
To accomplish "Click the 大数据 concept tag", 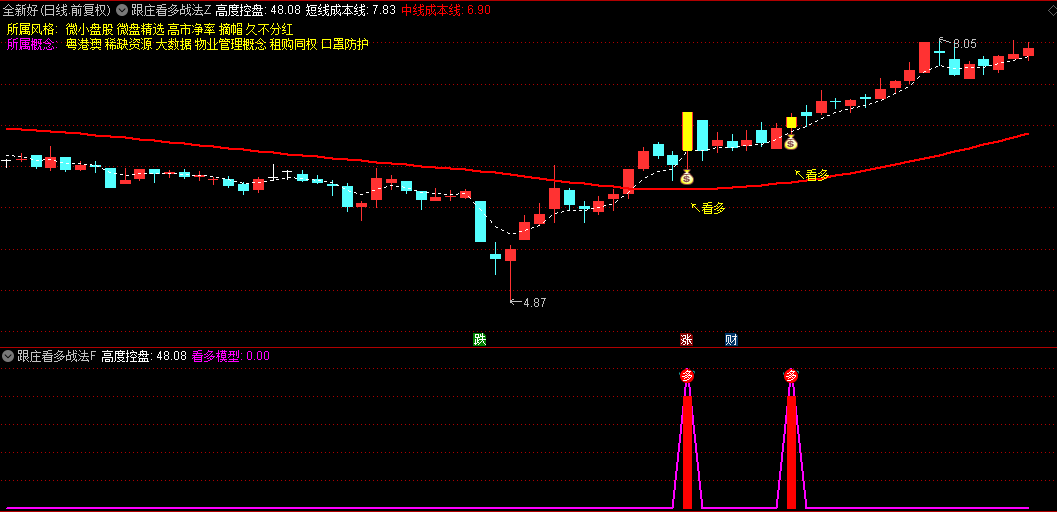I will (x=173, y=44).
